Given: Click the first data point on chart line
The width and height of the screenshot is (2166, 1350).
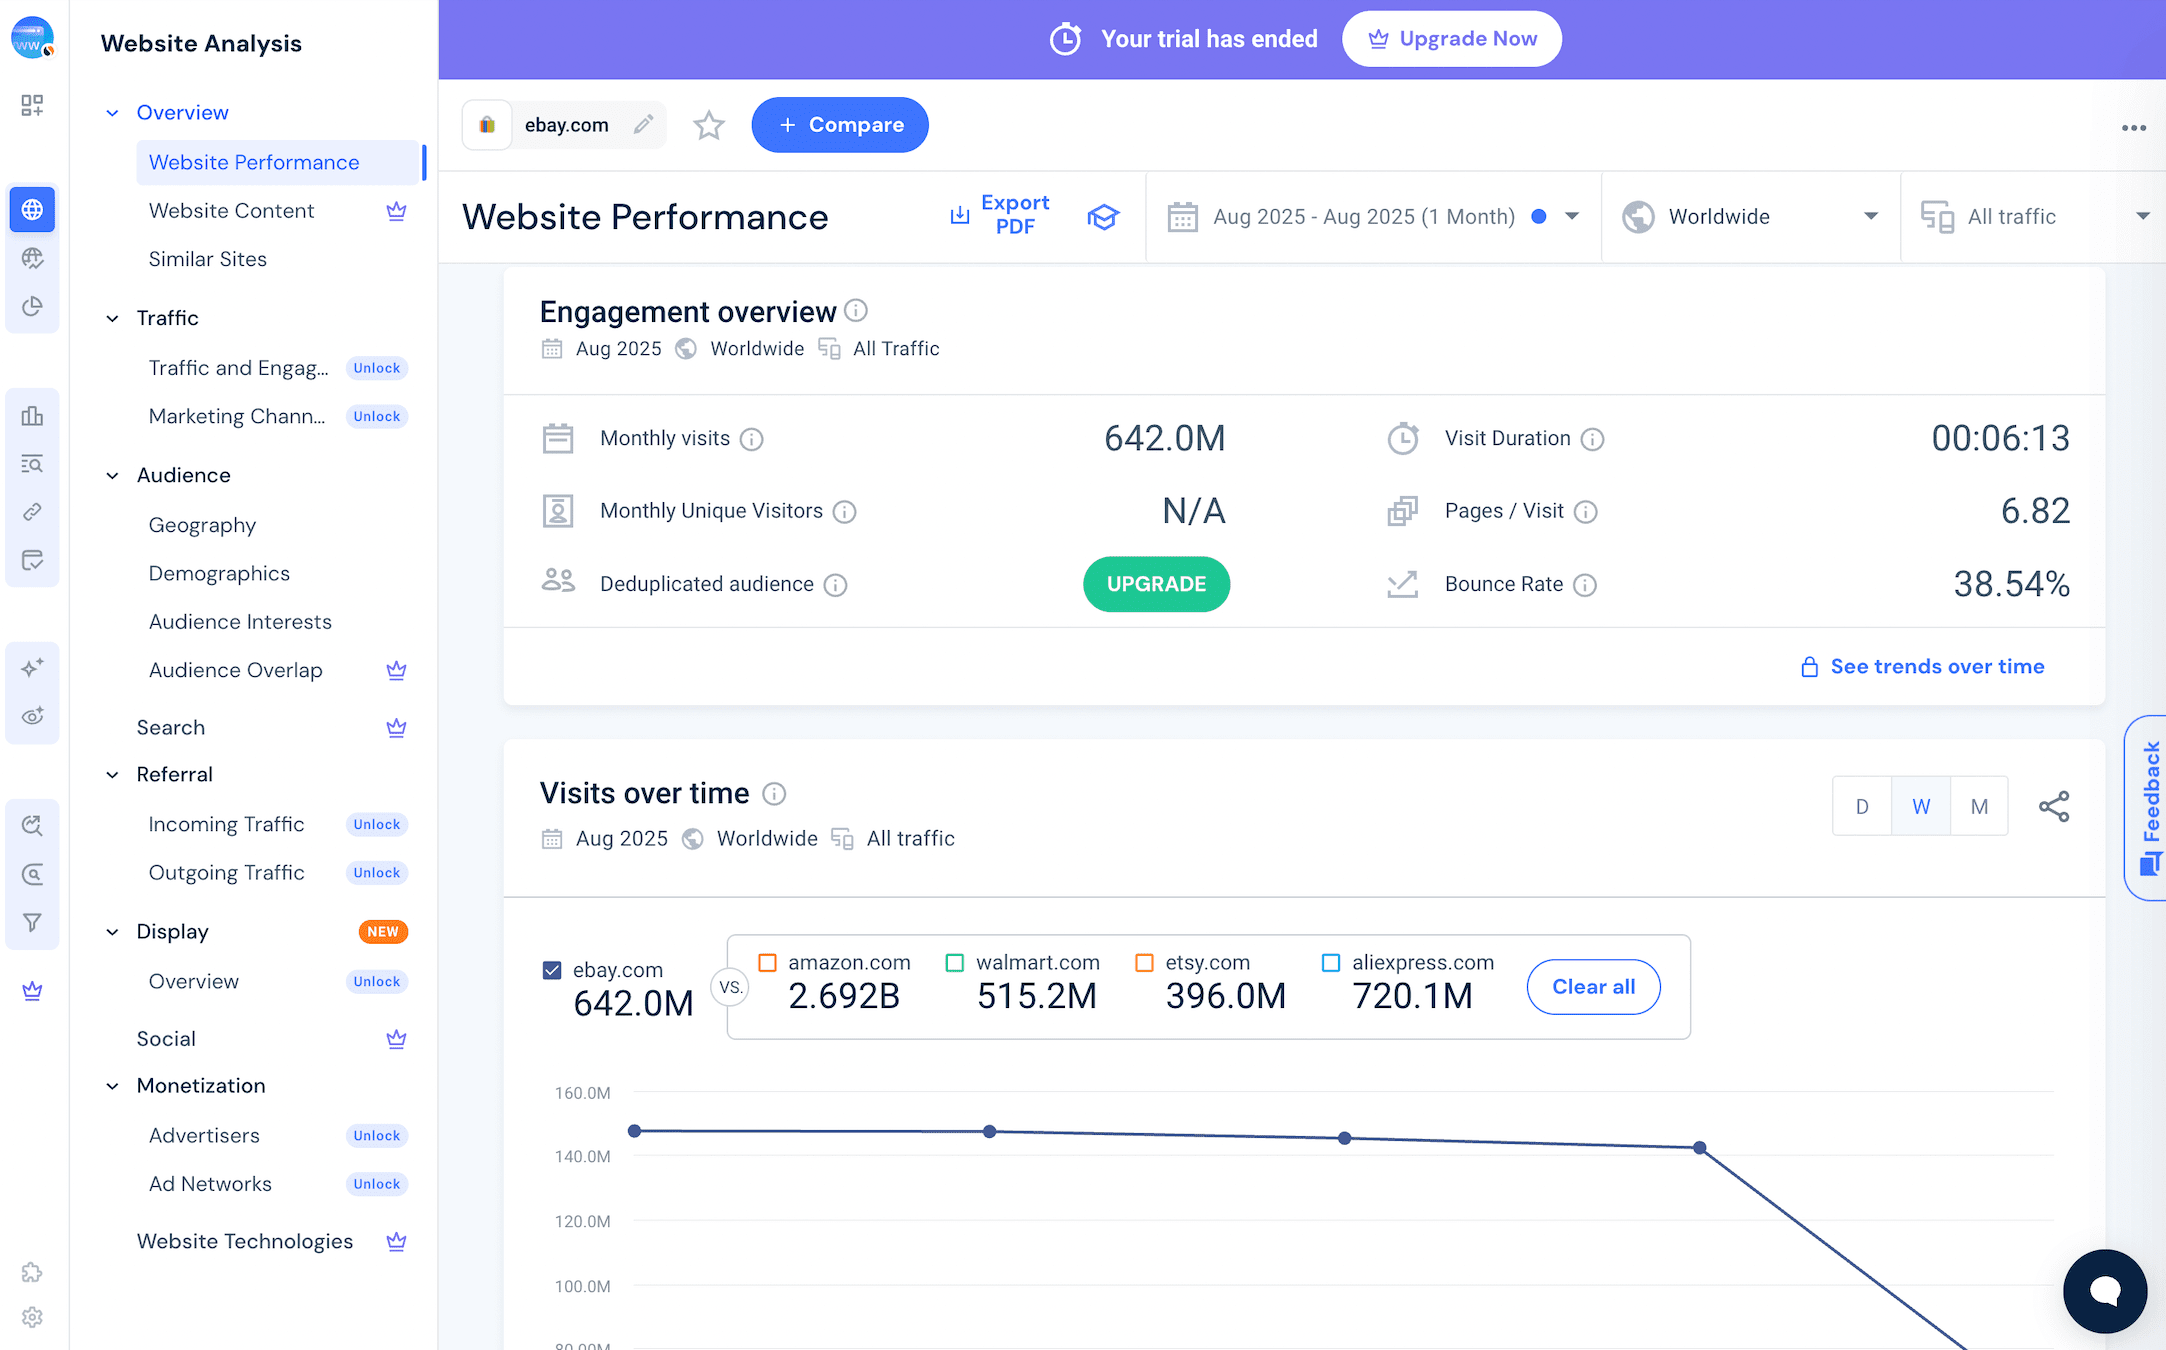Looking at the screenshot, I should click(x=634, y=1131).
